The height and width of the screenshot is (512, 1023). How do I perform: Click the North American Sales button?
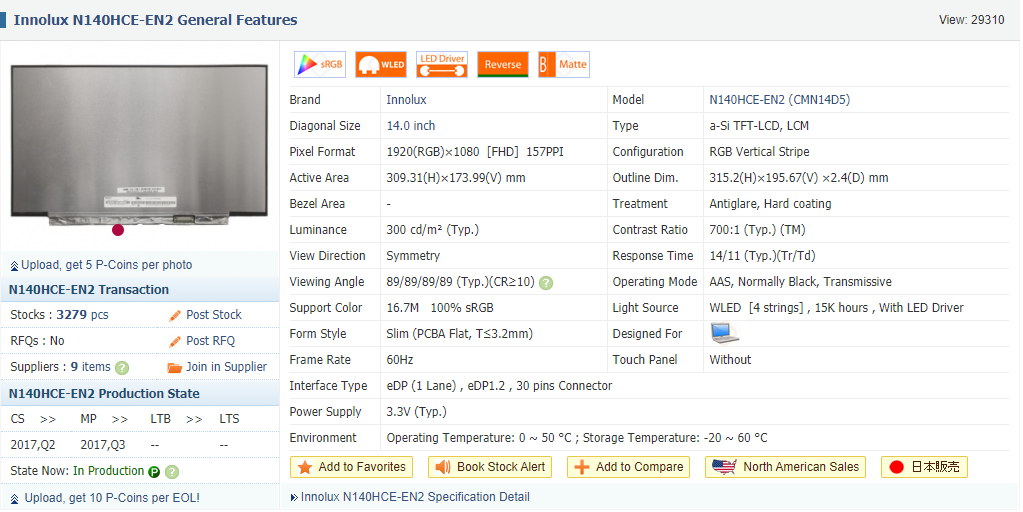coord(786,467)
